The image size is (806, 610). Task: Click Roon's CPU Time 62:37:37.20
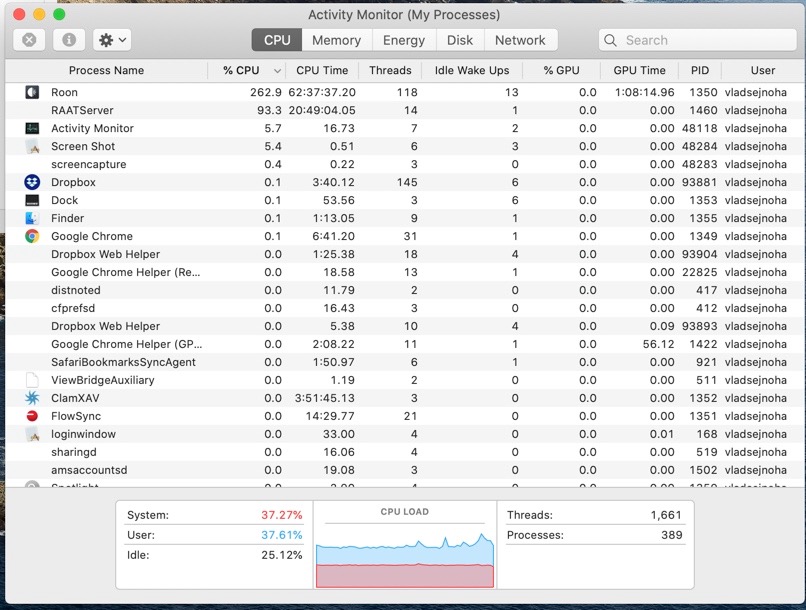(x=322, y=93)
